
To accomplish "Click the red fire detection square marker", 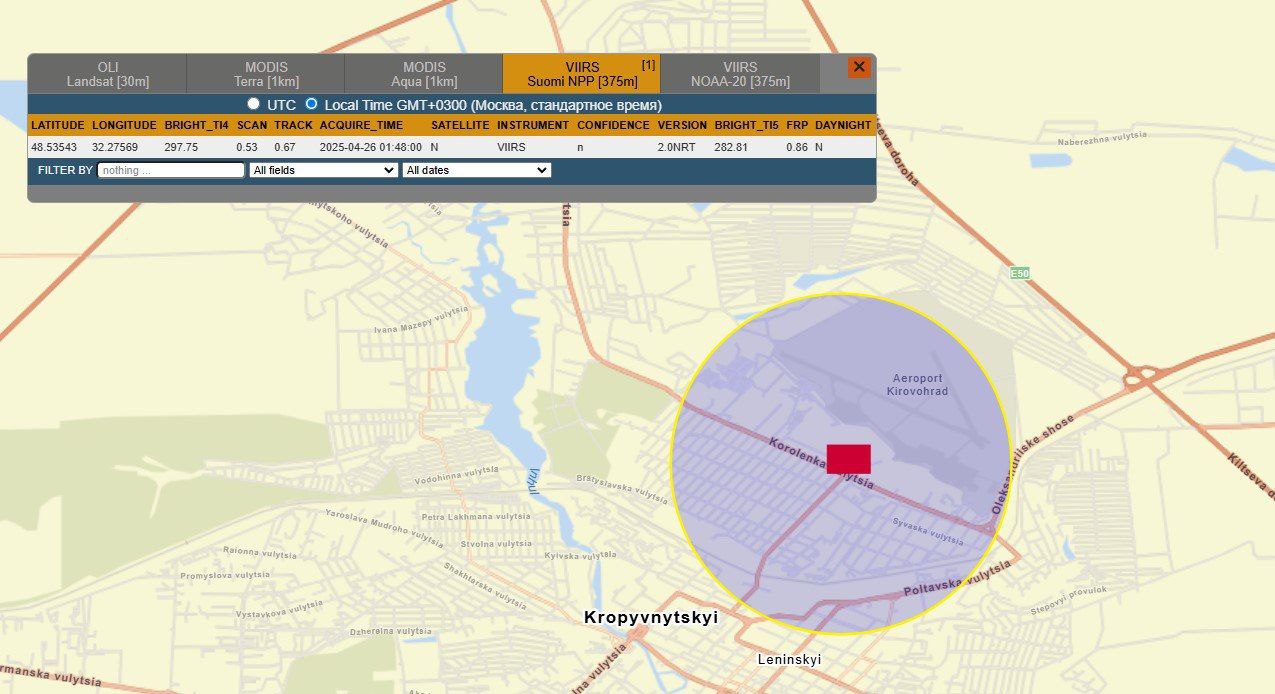I will click(848, 459).
